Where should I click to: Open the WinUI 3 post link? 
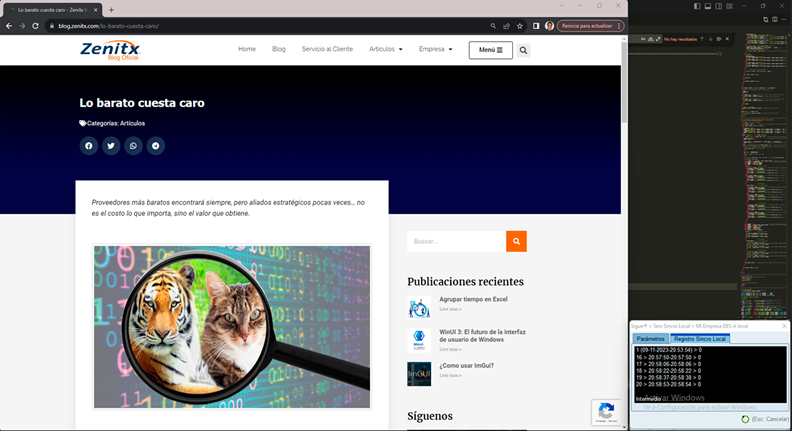click(x=482, y=336)
